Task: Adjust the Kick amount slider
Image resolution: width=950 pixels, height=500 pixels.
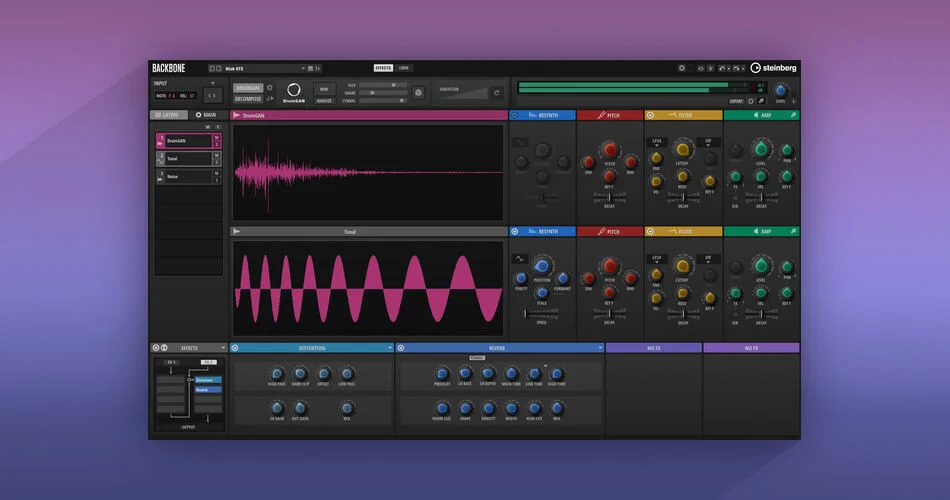Action: pyautogui.click(x=383, y=85)
